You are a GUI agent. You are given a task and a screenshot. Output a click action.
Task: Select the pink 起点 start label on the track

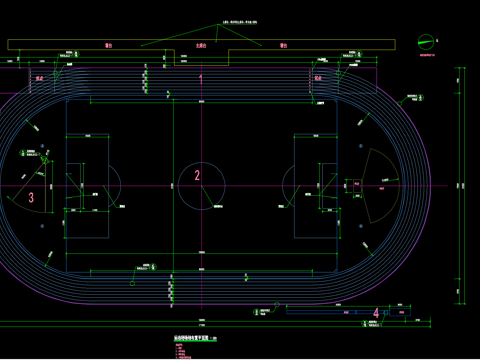318,78
